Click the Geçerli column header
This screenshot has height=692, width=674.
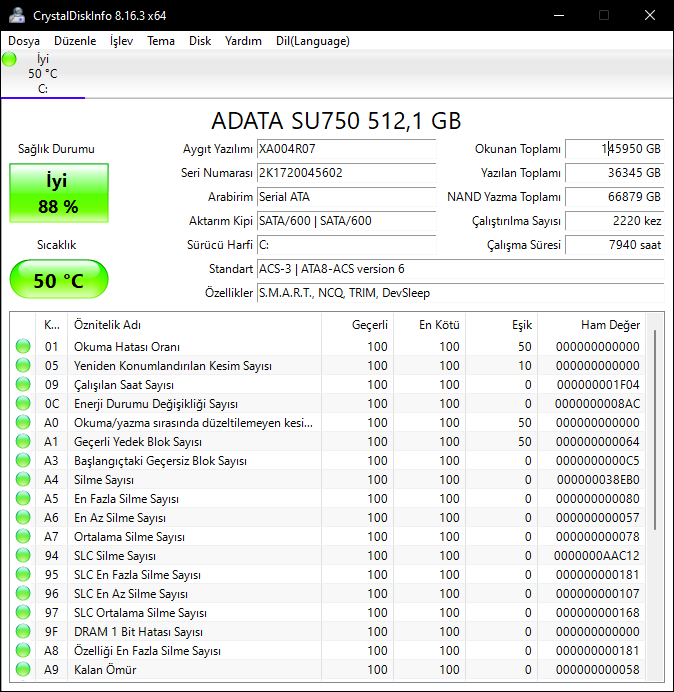(358, 325)
